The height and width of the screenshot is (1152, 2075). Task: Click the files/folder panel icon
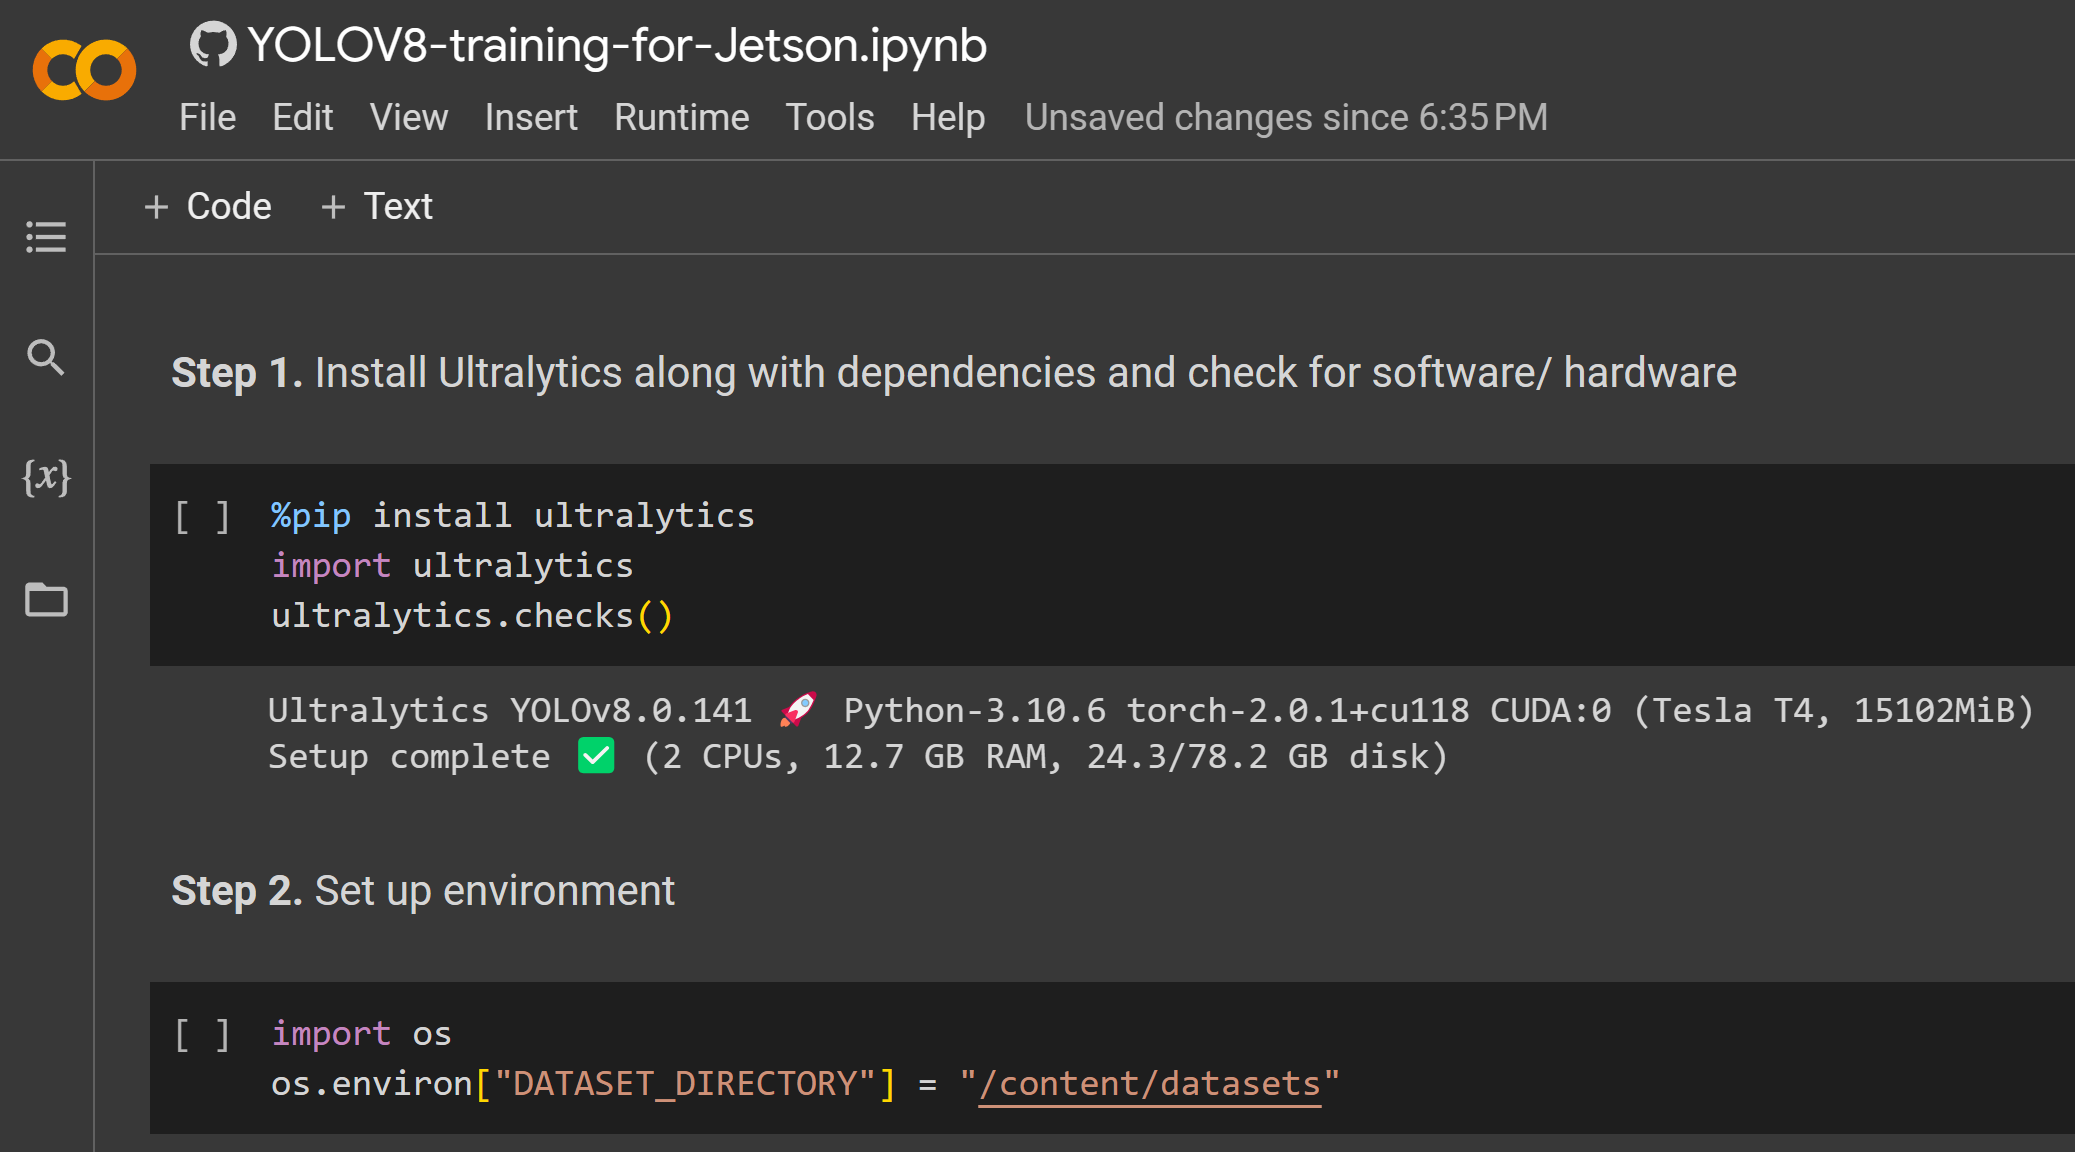pos(47,597)
